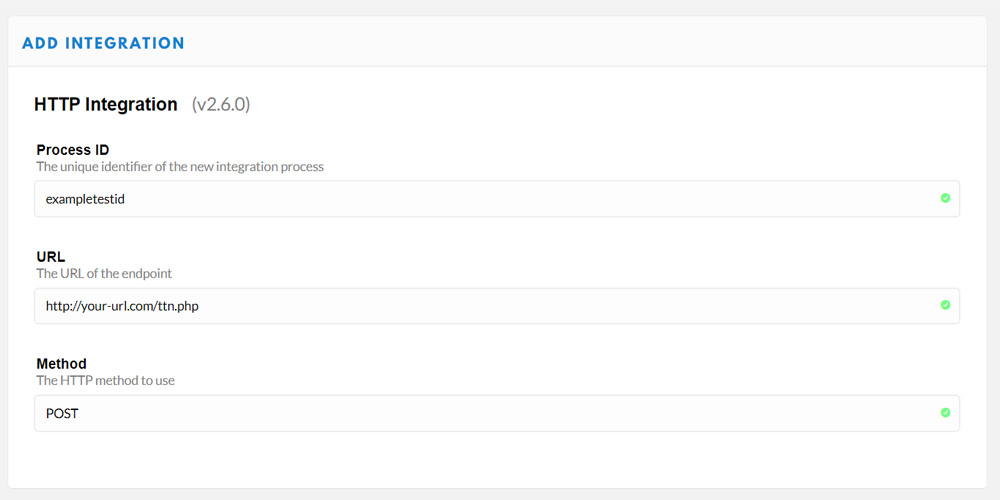Click blank panel area below the Method field
The image size is (1000, 500).
click(x=497, y=460)
